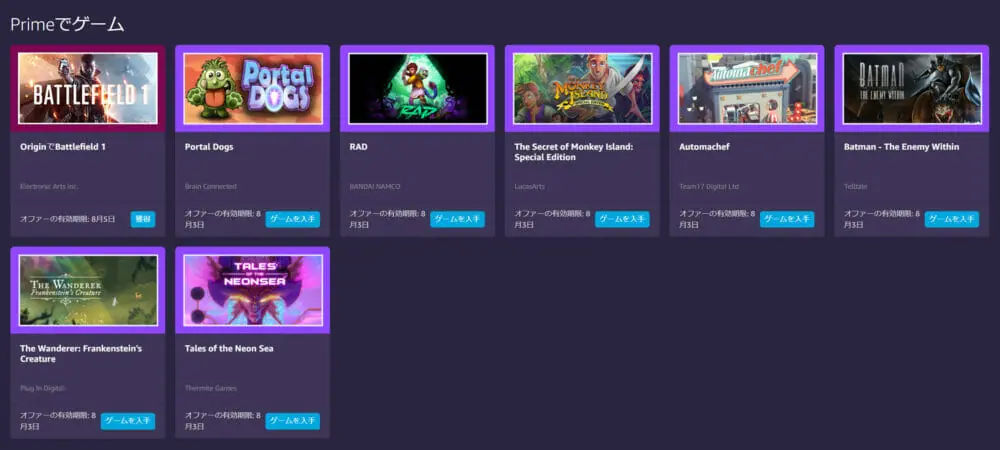Select the Batman The Enemy Within thumbnail
The height and width of the screenshot is (450, 1000).
click(911, 89)
